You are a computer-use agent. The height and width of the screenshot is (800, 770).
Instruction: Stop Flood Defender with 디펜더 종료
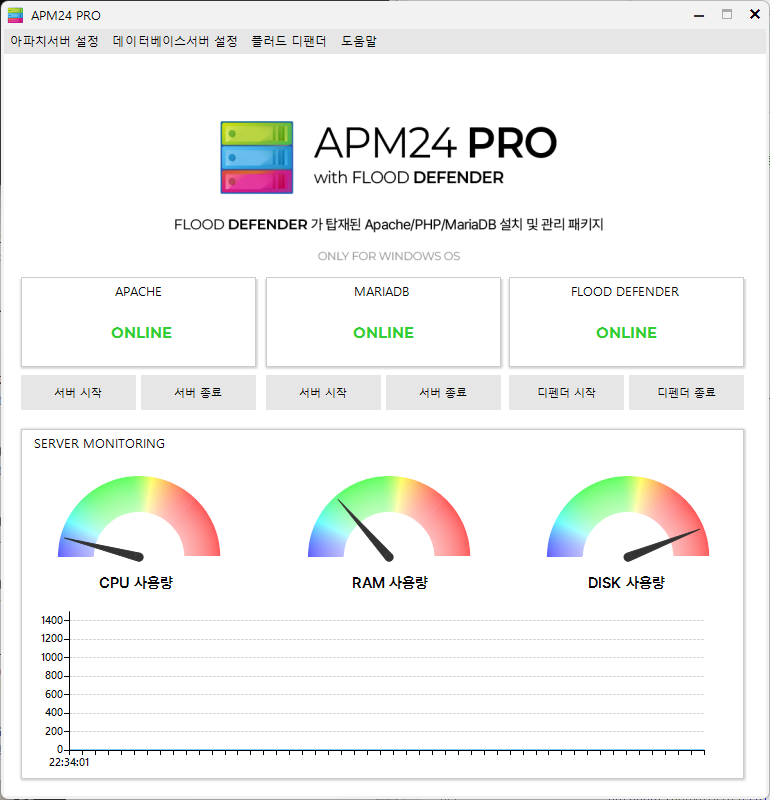pos(686,392)
